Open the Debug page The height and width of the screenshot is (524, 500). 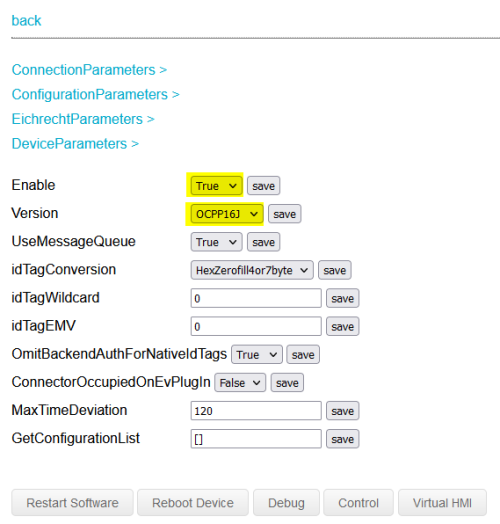click(286, 503)
